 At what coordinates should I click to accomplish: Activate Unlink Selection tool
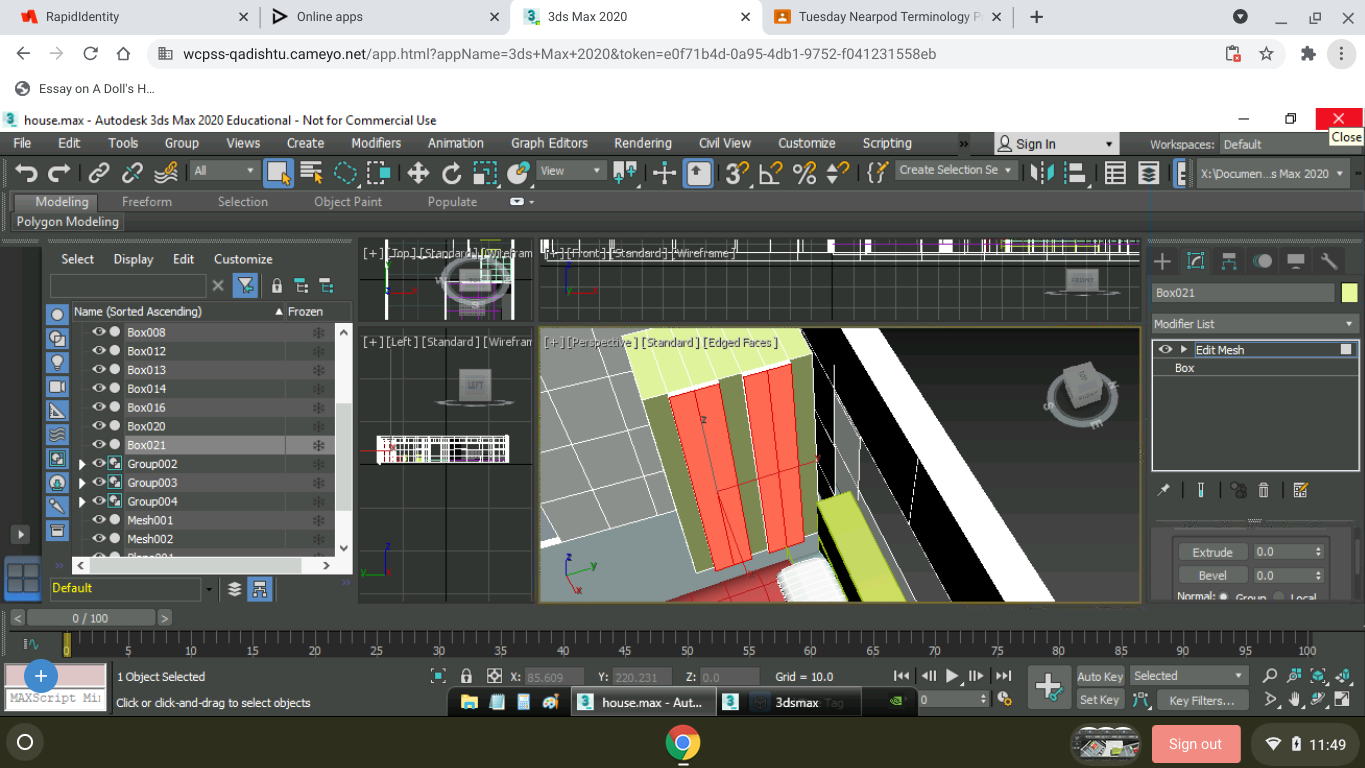pyautogui.click(x=132, y=173)
